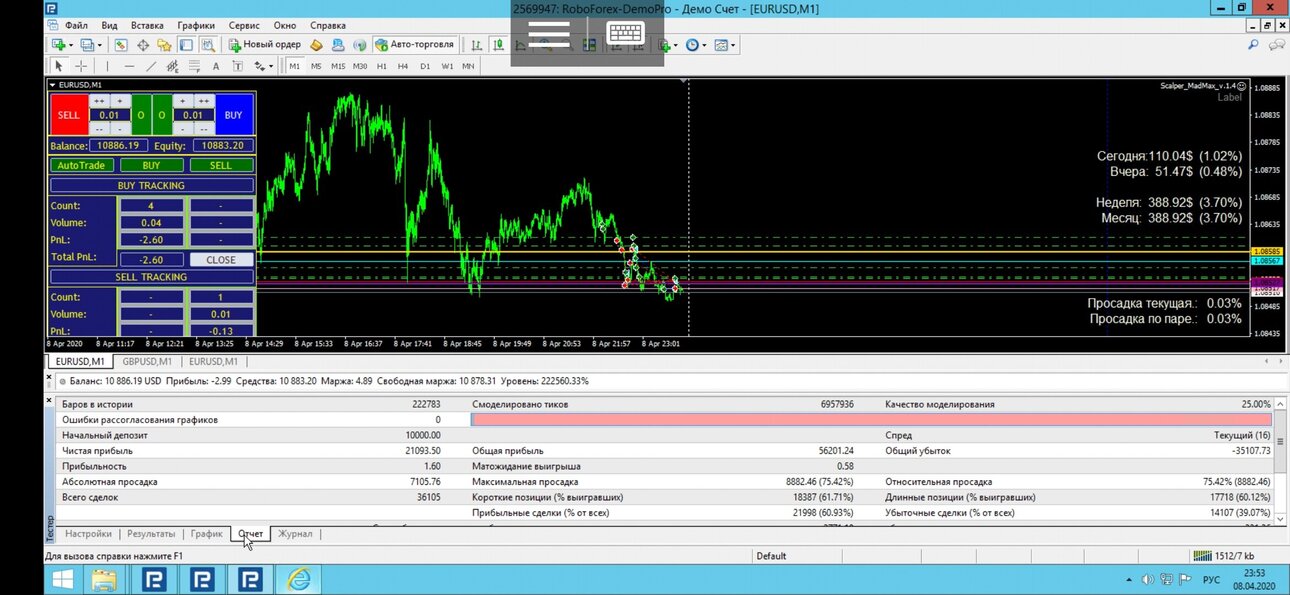Select the cursor arrow tool
The image size is (1290, 595).
[x=59, y=66]
